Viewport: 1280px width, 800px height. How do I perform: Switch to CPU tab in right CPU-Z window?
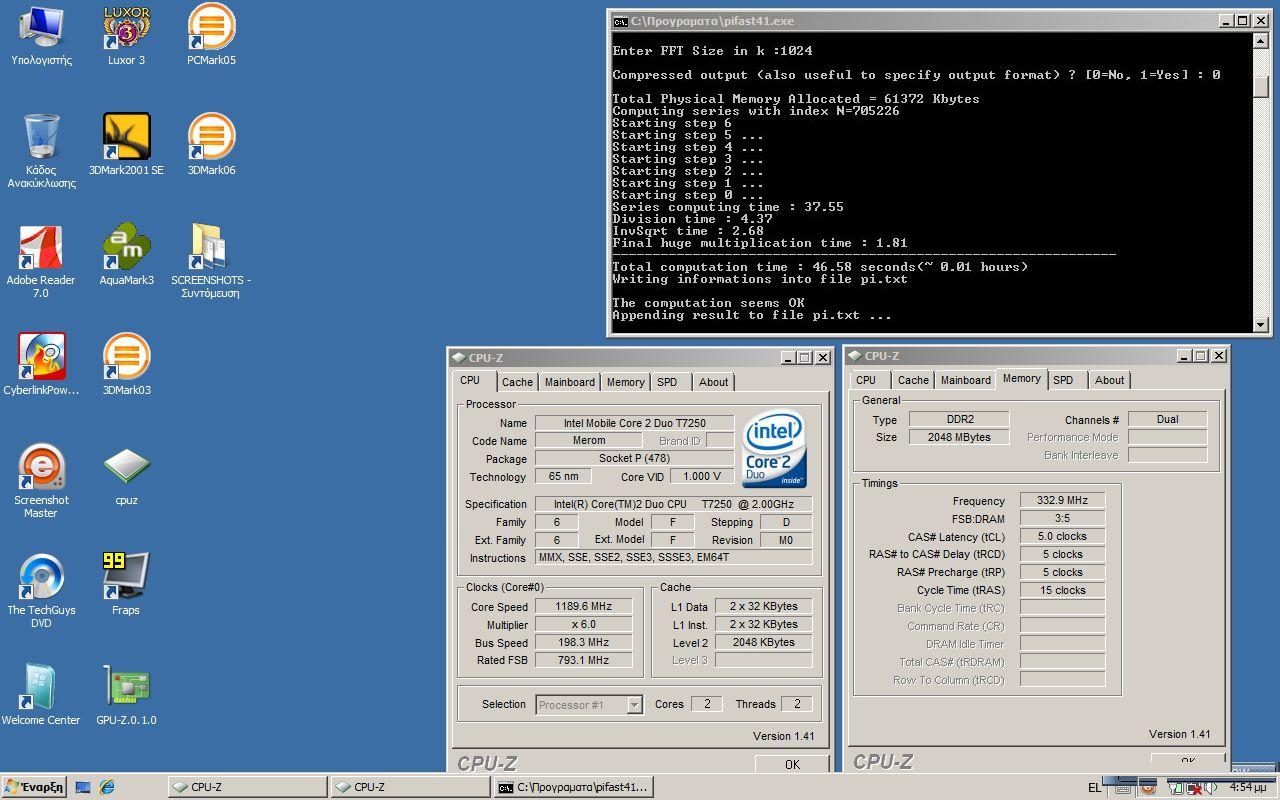(x=866, y=380)
